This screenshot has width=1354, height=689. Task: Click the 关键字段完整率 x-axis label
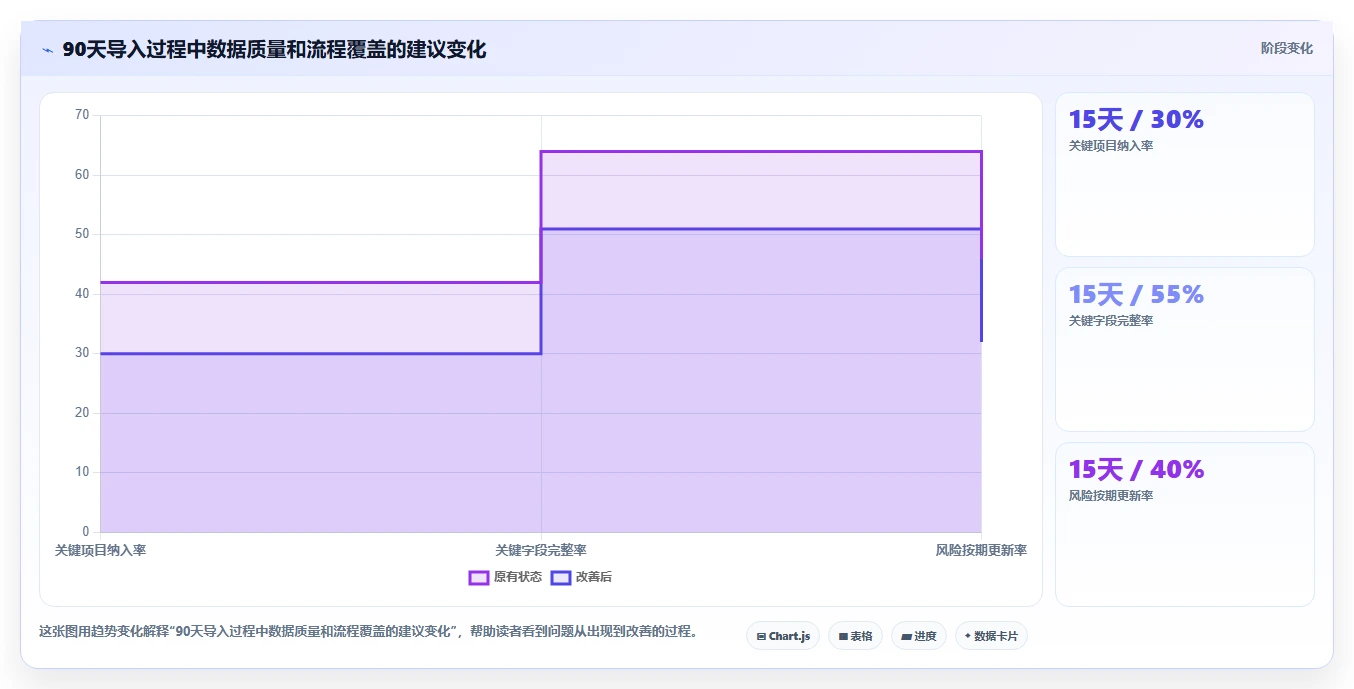tap(541, 550)
